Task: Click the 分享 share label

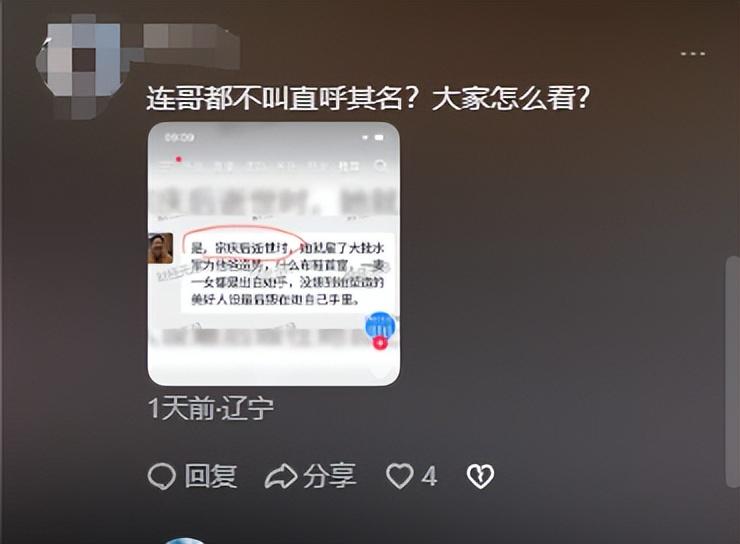Action: tap(329, 476)
